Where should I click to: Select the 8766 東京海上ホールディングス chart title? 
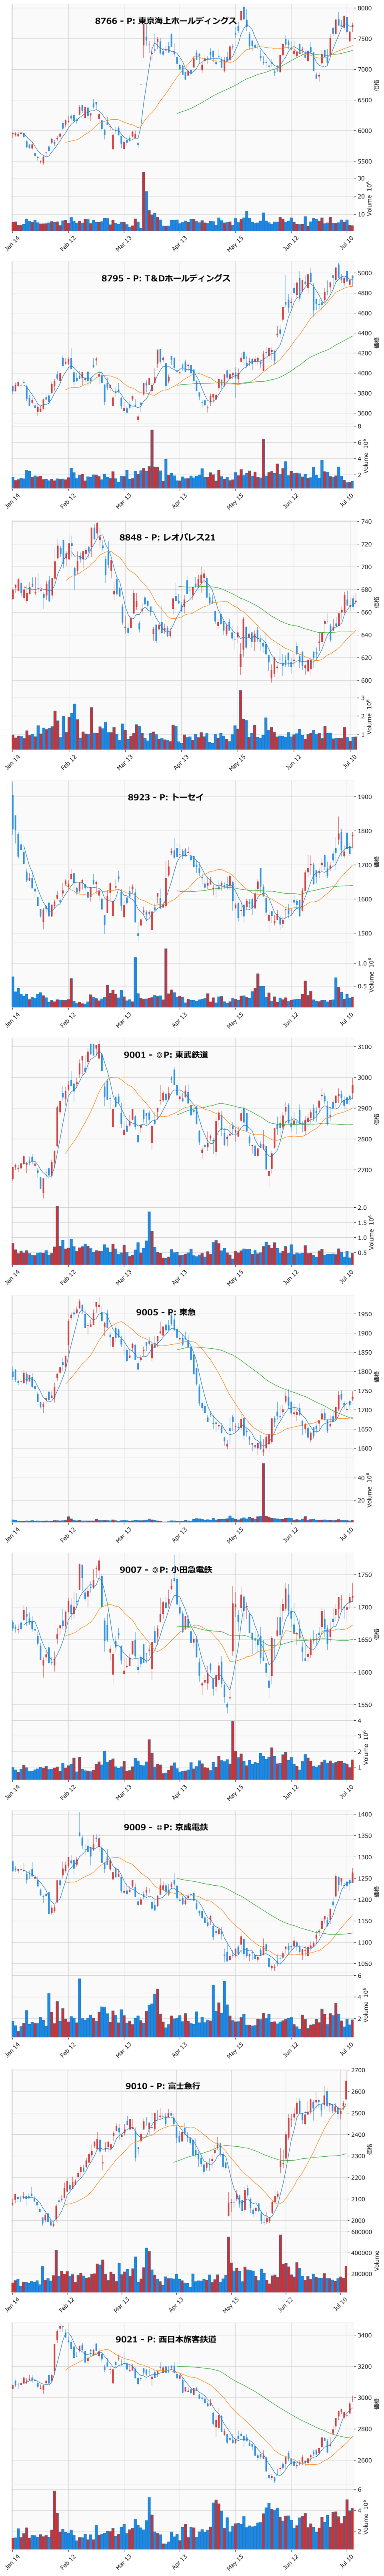click(166, 21)
